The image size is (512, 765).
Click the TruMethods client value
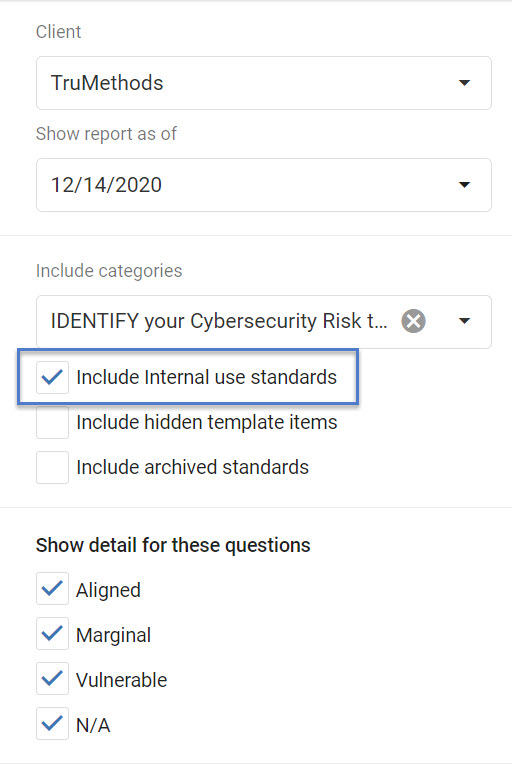(107, 83)
